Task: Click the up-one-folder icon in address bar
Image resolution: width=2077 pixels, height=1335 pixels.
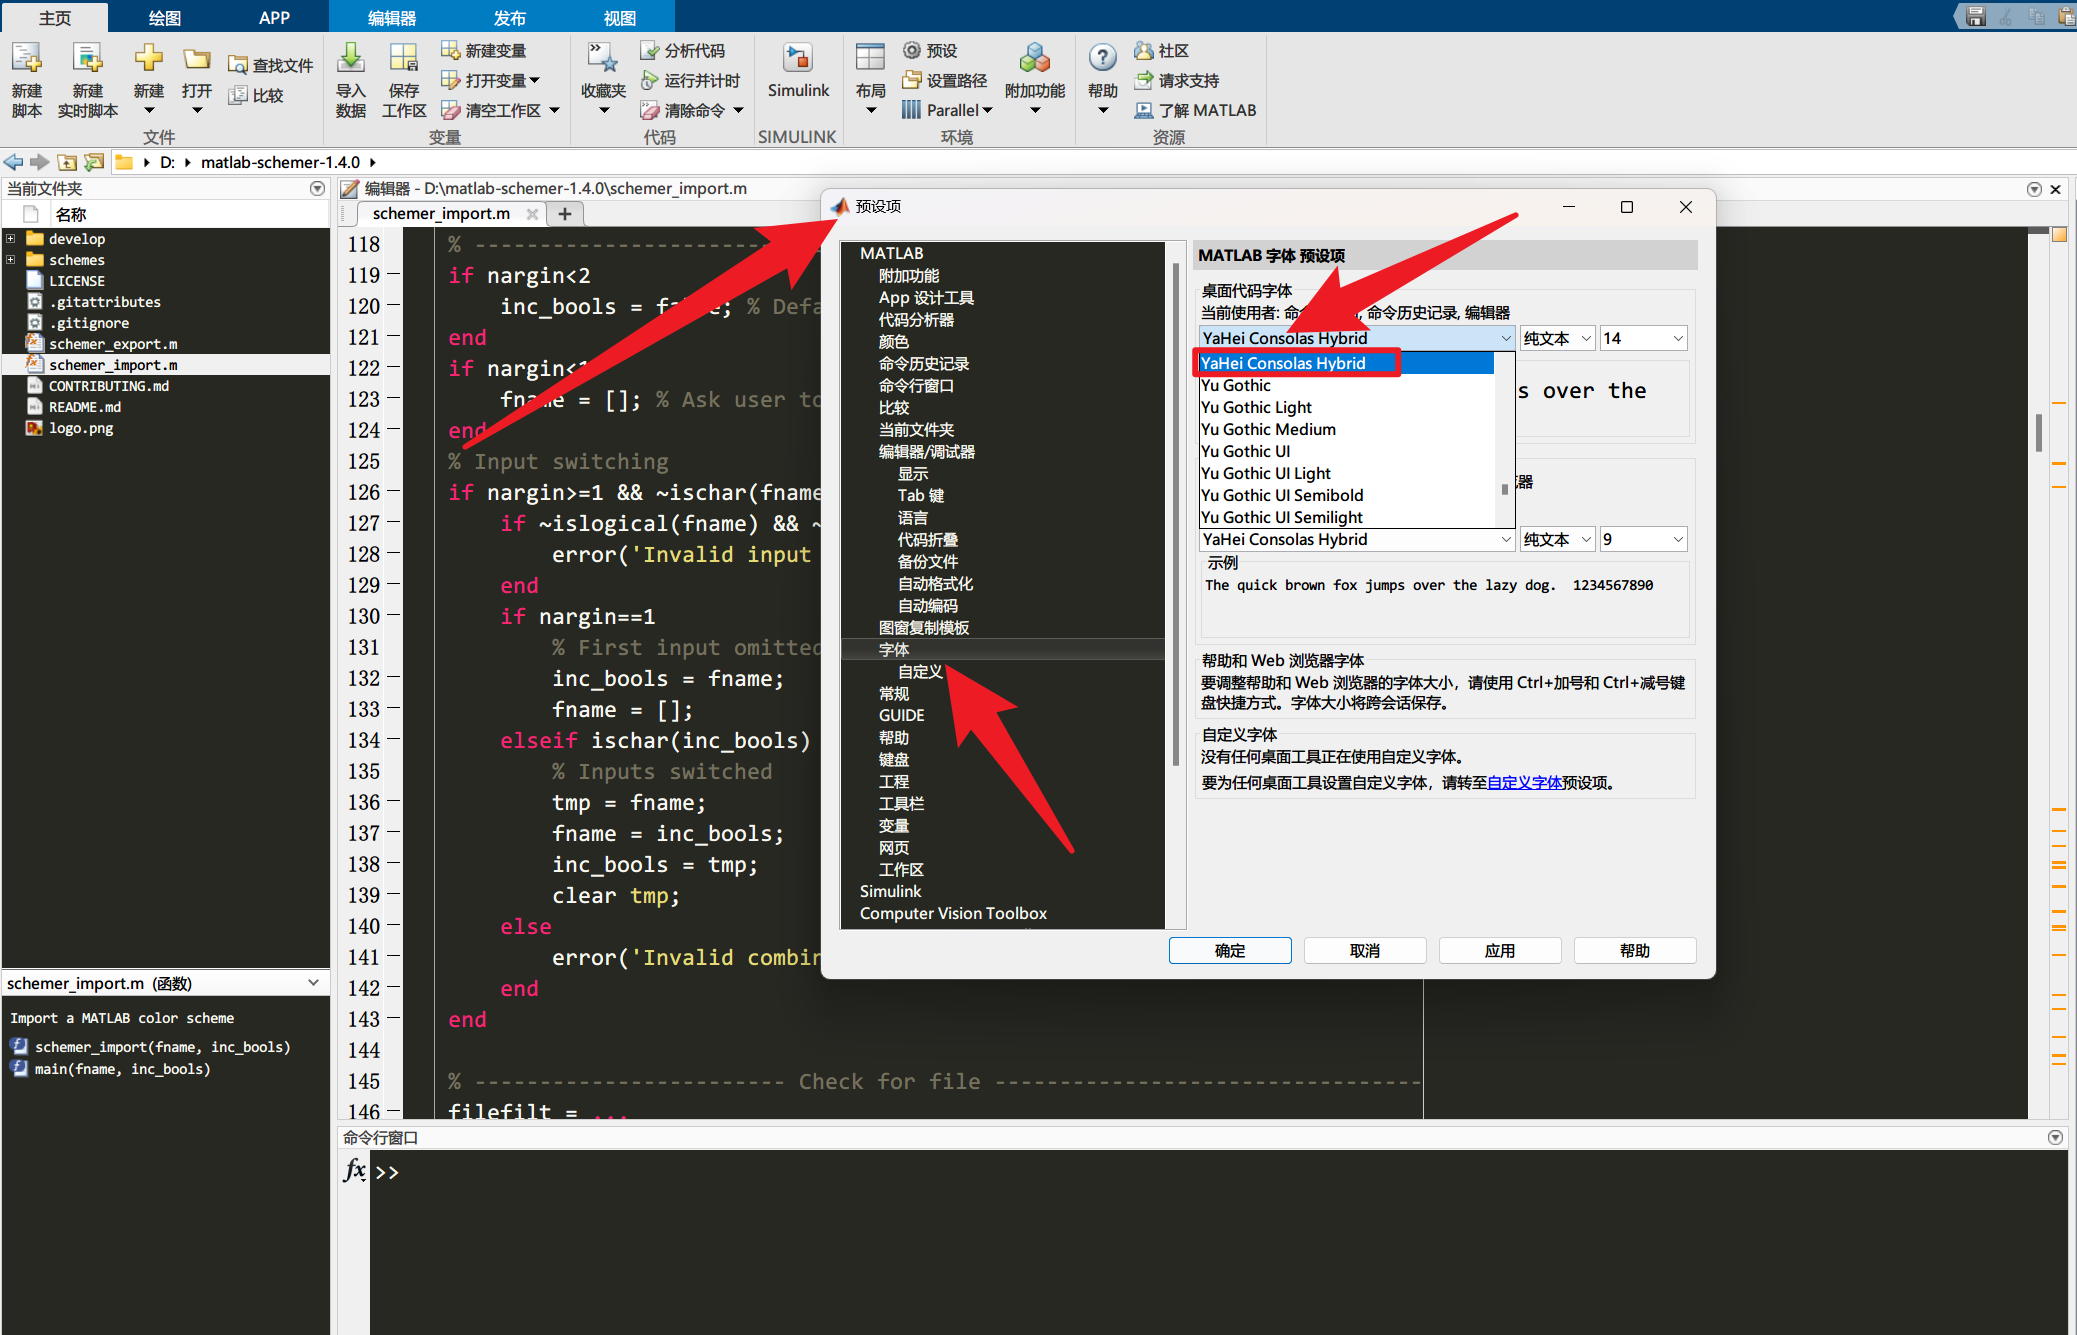Action: pos(67,162)
